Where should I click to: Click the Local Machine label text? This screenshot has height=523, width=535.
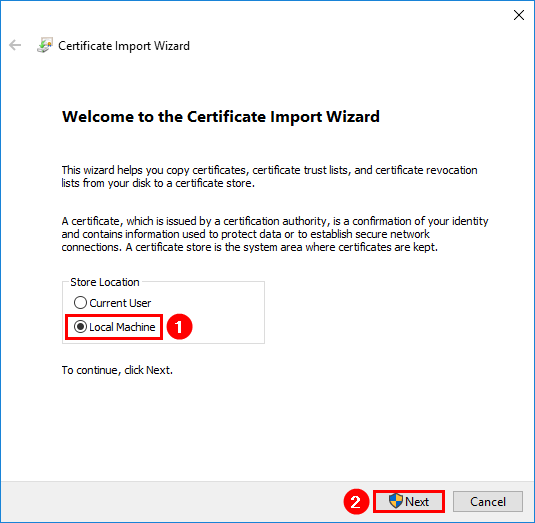(x=122, y=327)
